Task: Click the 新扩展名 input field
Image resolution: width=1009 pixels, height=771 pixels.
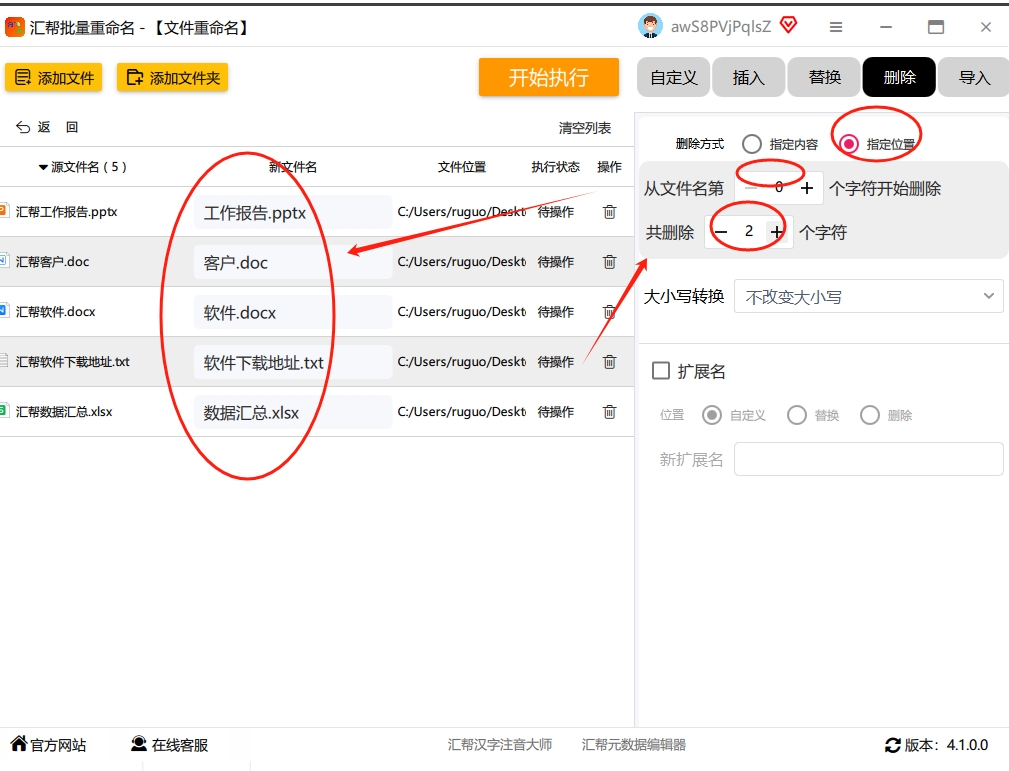Action: 869,459
